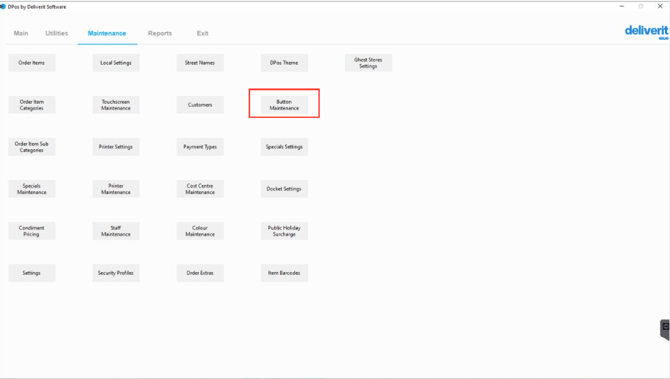Open Ghost Stores Settings
The image size is (670, 379).
click(x=368, y=63)
